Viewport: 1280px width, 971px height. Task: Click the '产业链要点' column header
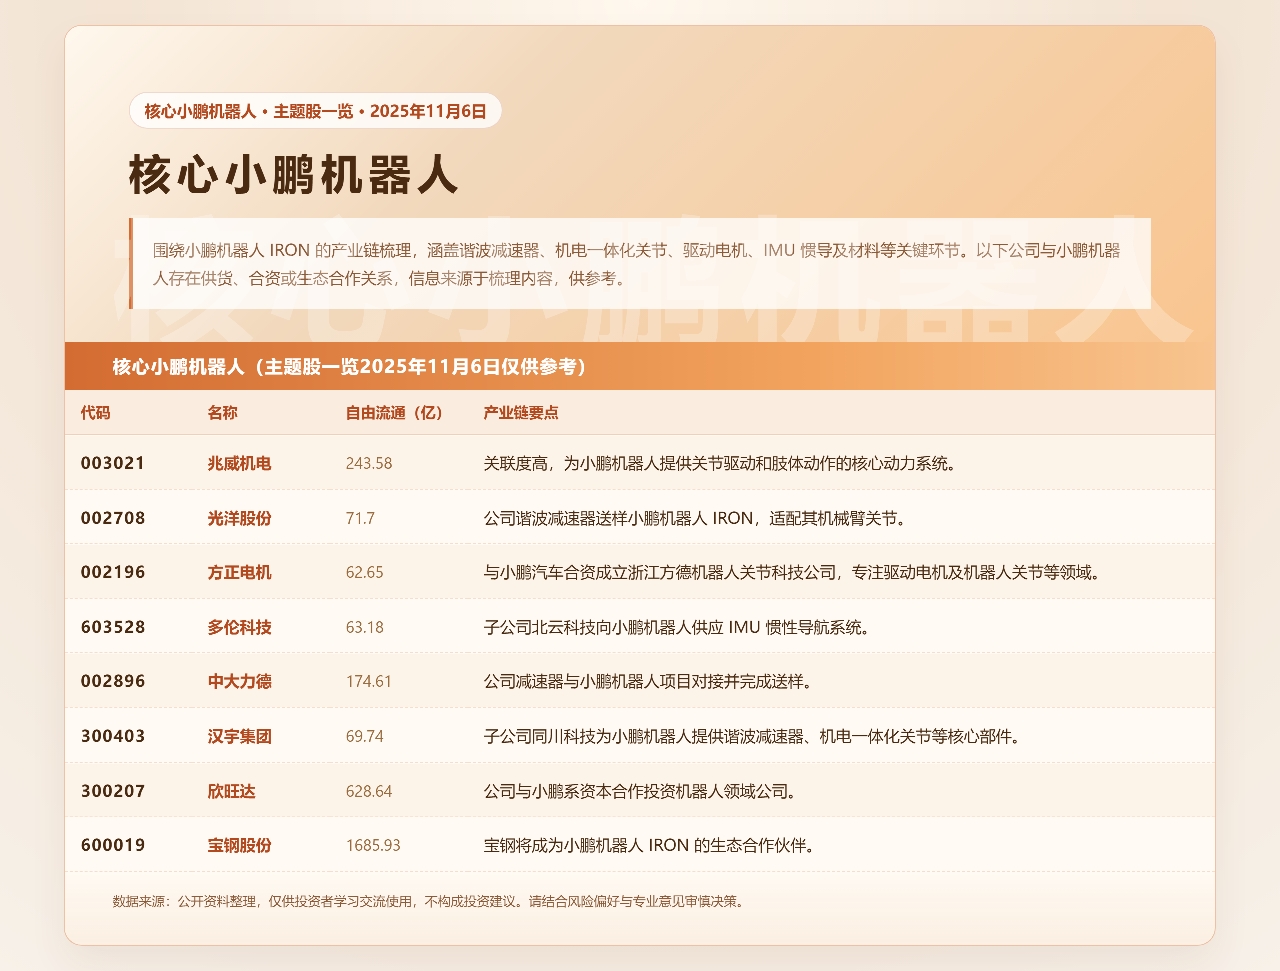521,413
